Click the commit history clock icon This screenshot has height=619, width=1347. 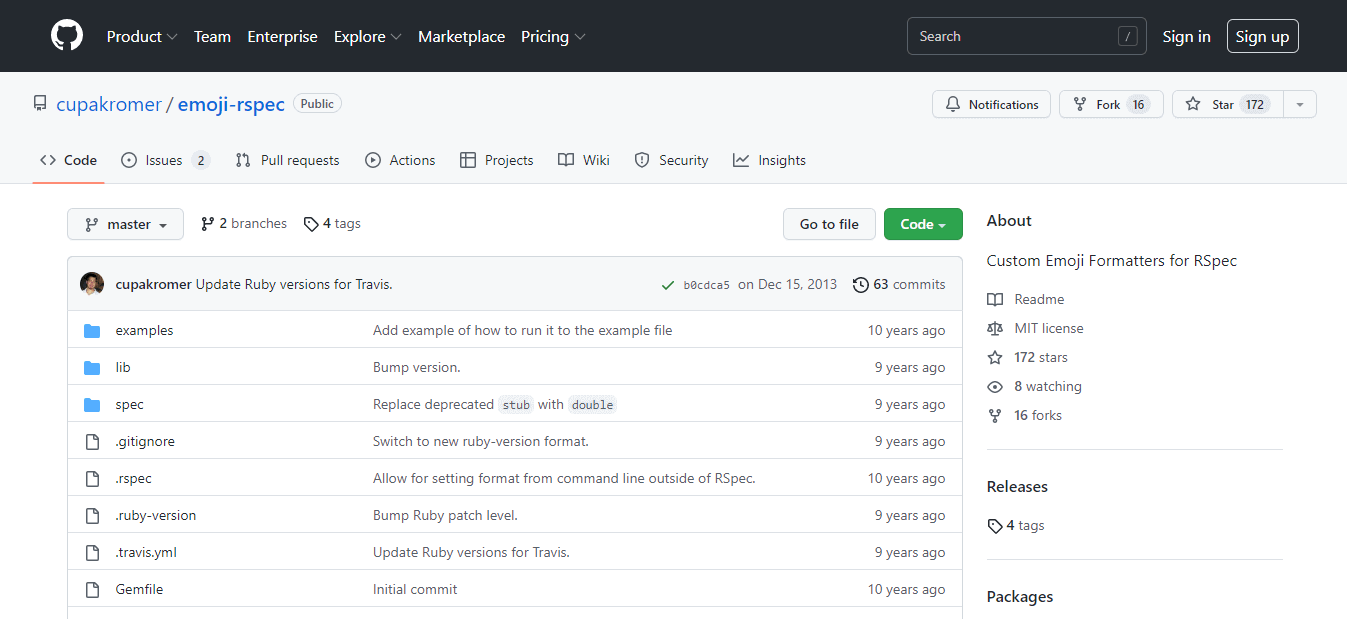coord(860,285)
